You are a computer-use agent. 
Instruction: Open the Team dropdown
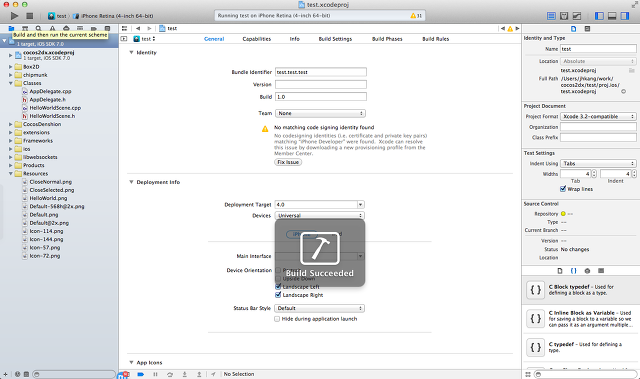tap(320, 113)
